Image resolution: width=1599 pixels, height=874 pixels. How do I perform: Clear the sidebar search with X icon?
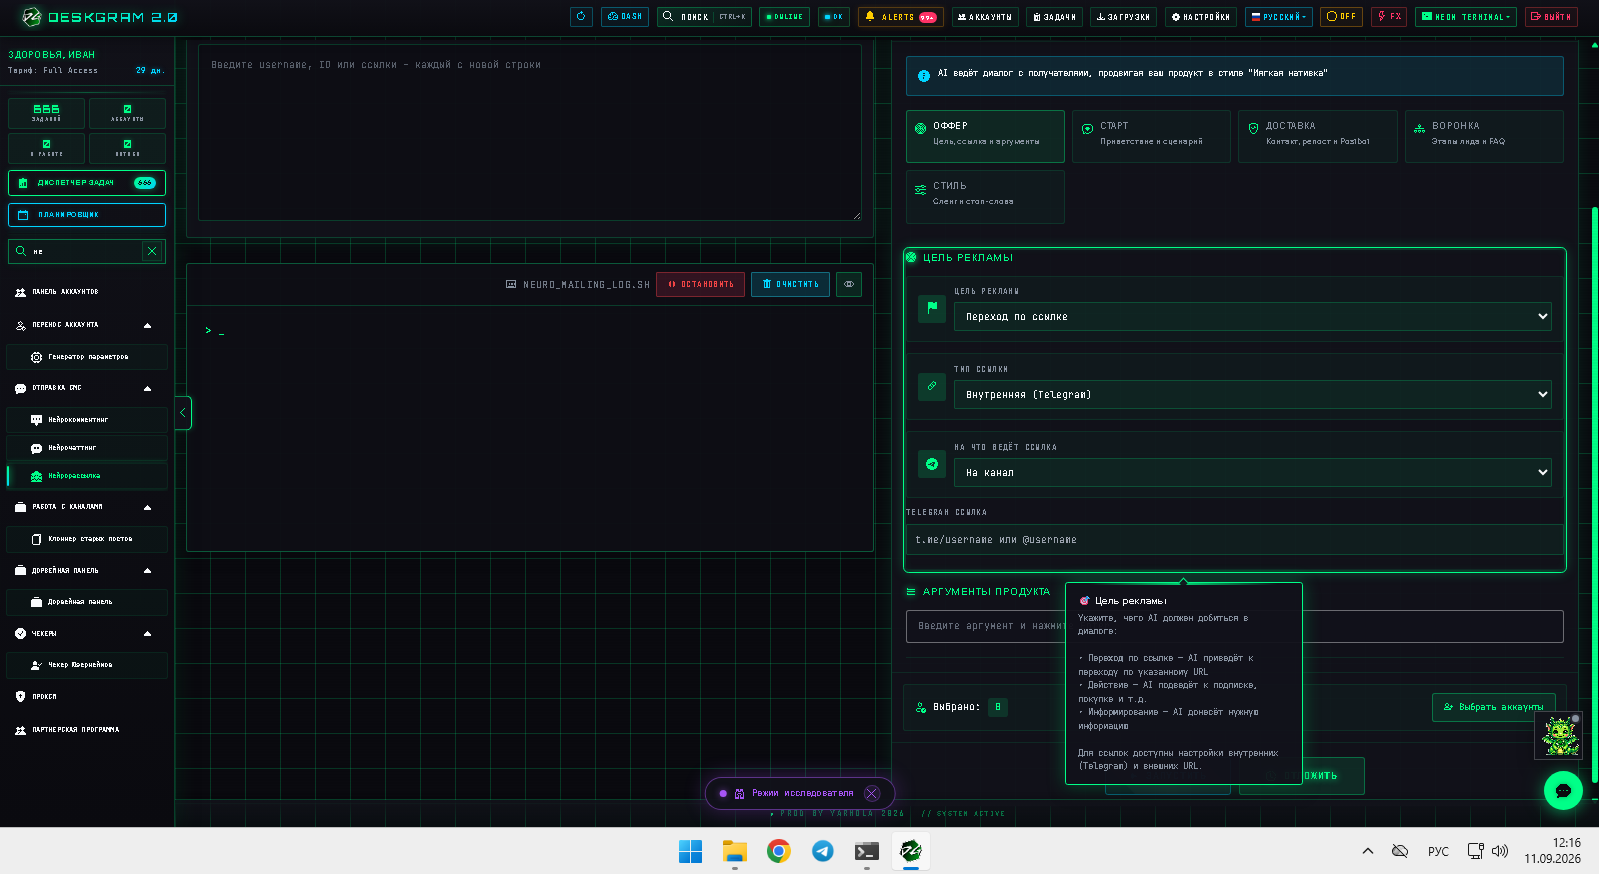pyautogui.click(x=152, y=251)
